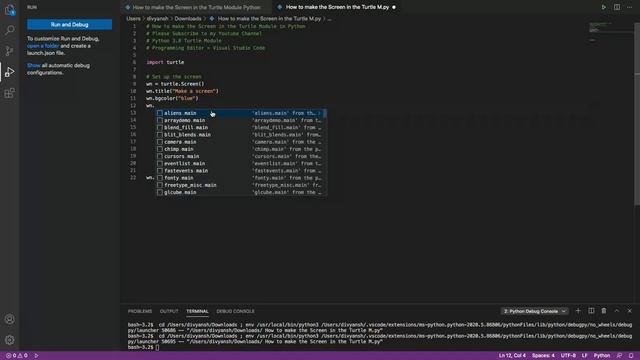Open editor More Actions ellipsis
The image size is (640, 360).
[x=629, y=7]
